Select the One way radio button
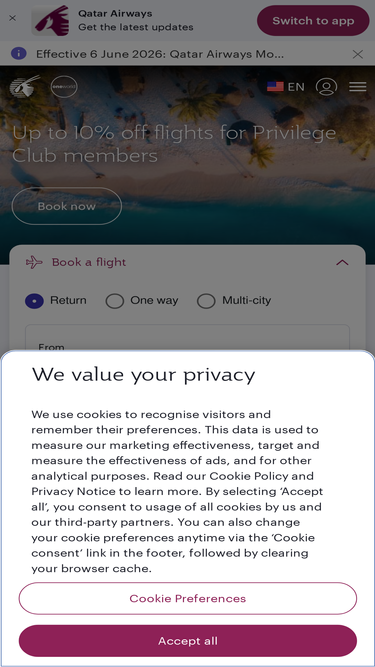375x667 pixels. pos(114,301)
